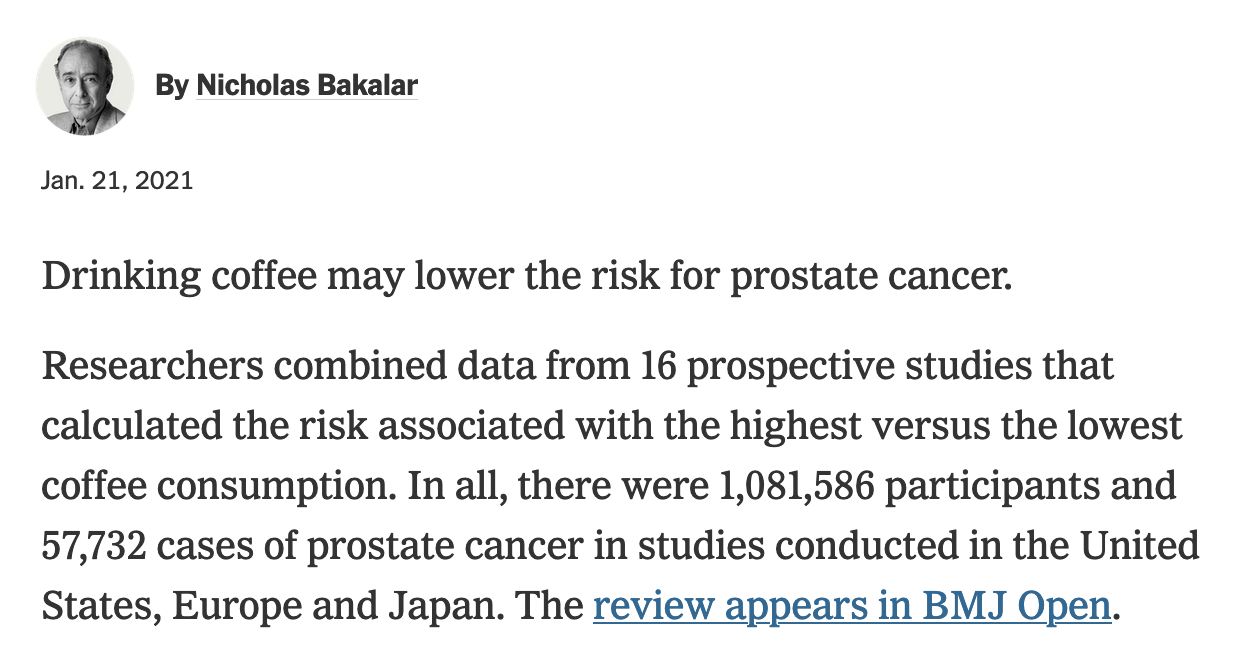Open the Nicholas Bakalar author link

point(306,86)
